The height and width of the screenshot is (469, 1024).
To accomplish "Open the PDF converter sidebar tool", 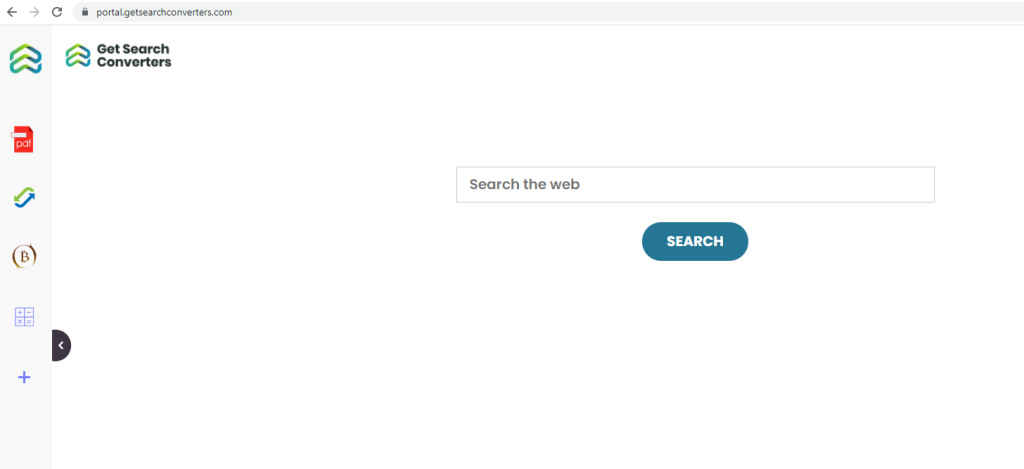I will click(23, 140).
